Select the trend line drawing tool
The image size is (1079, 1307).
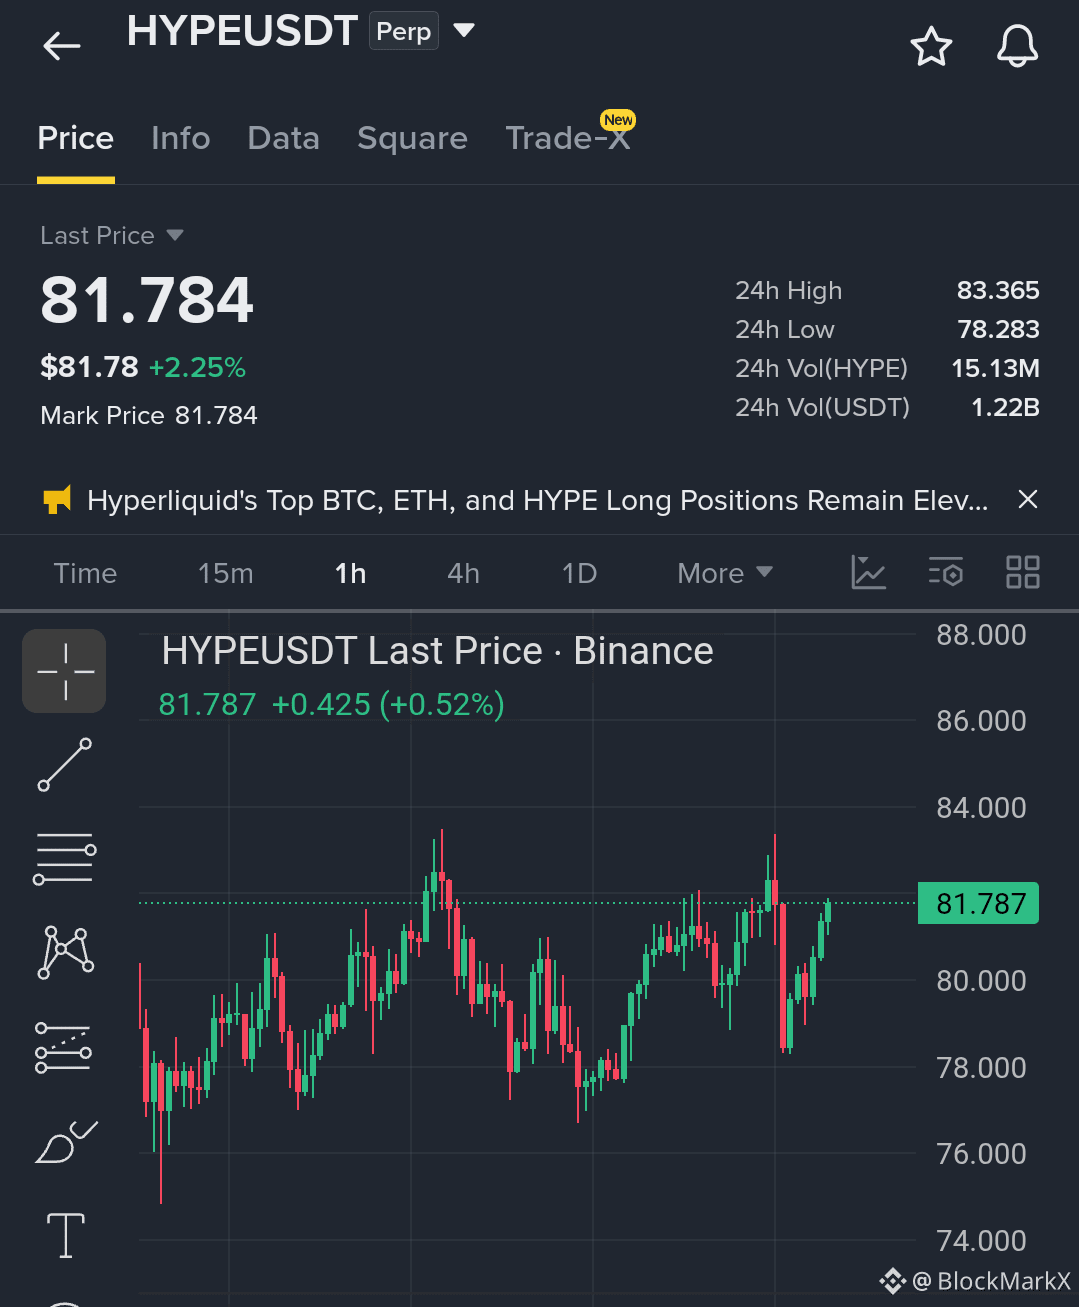[x=65, y=765]
